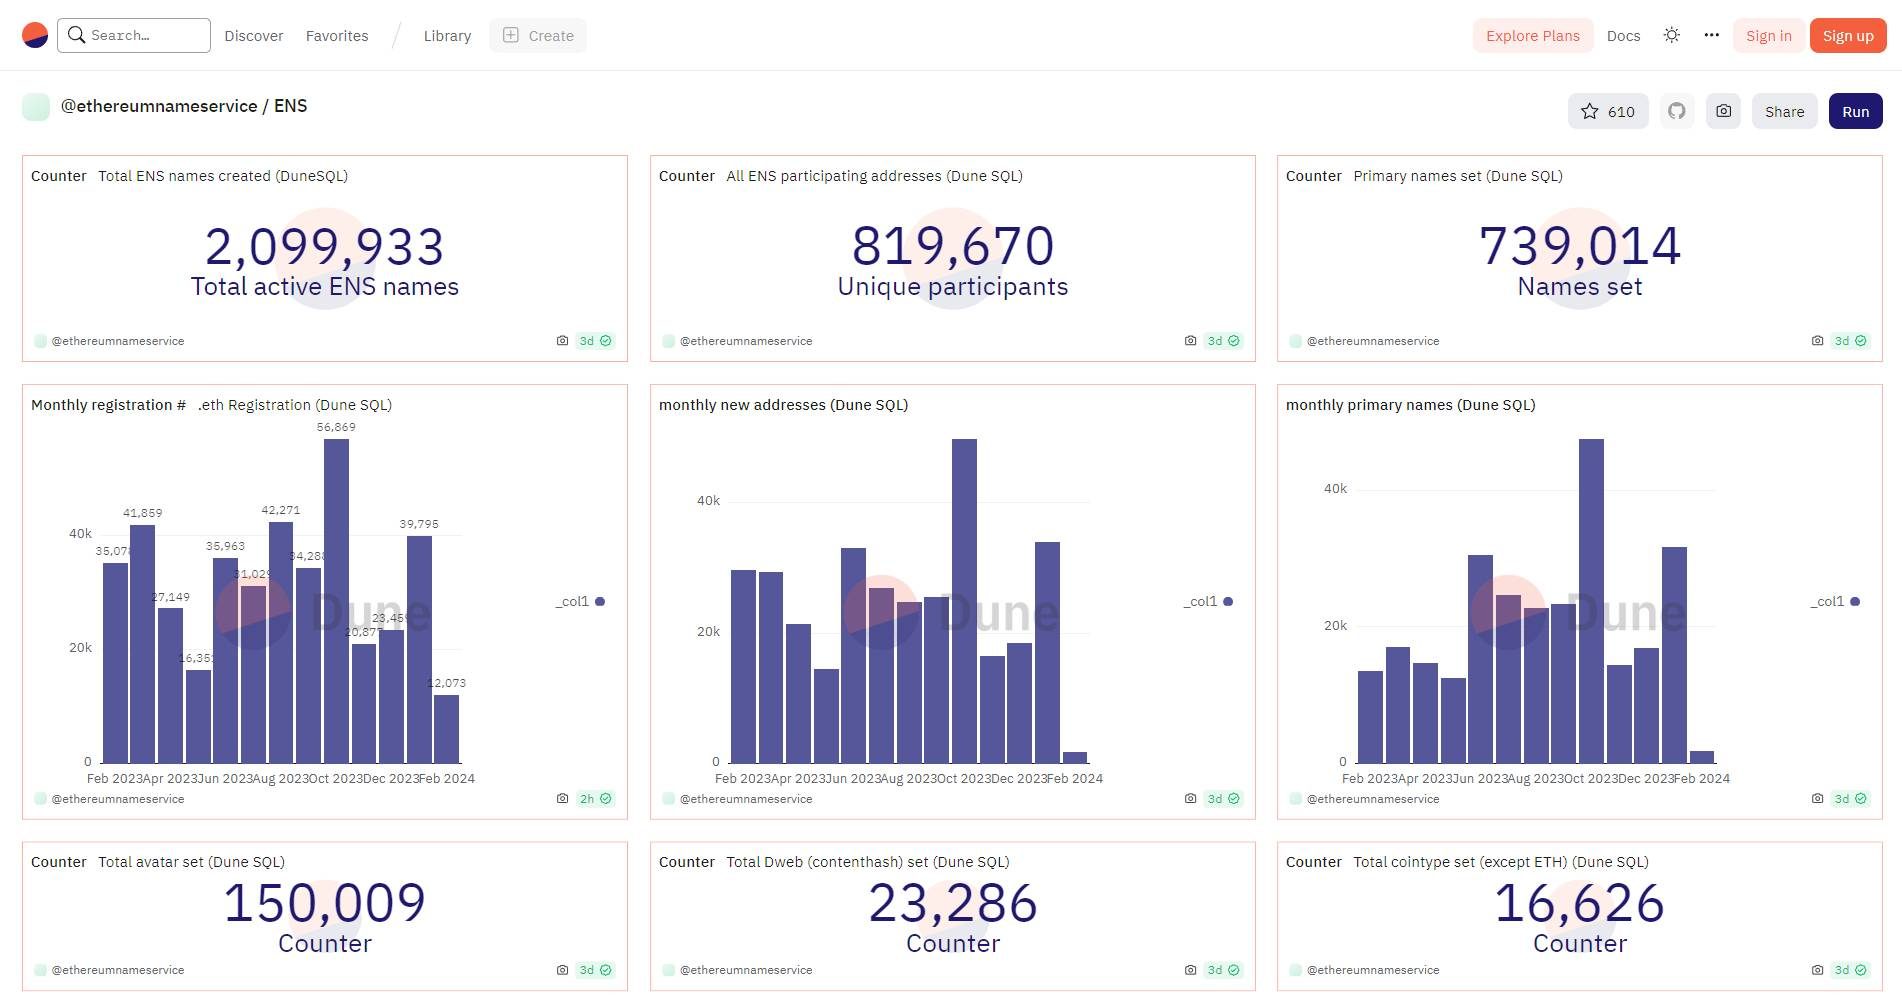Click the 739,014 counter value
Viewport: 1902px width, 1003px height.
1580,246
